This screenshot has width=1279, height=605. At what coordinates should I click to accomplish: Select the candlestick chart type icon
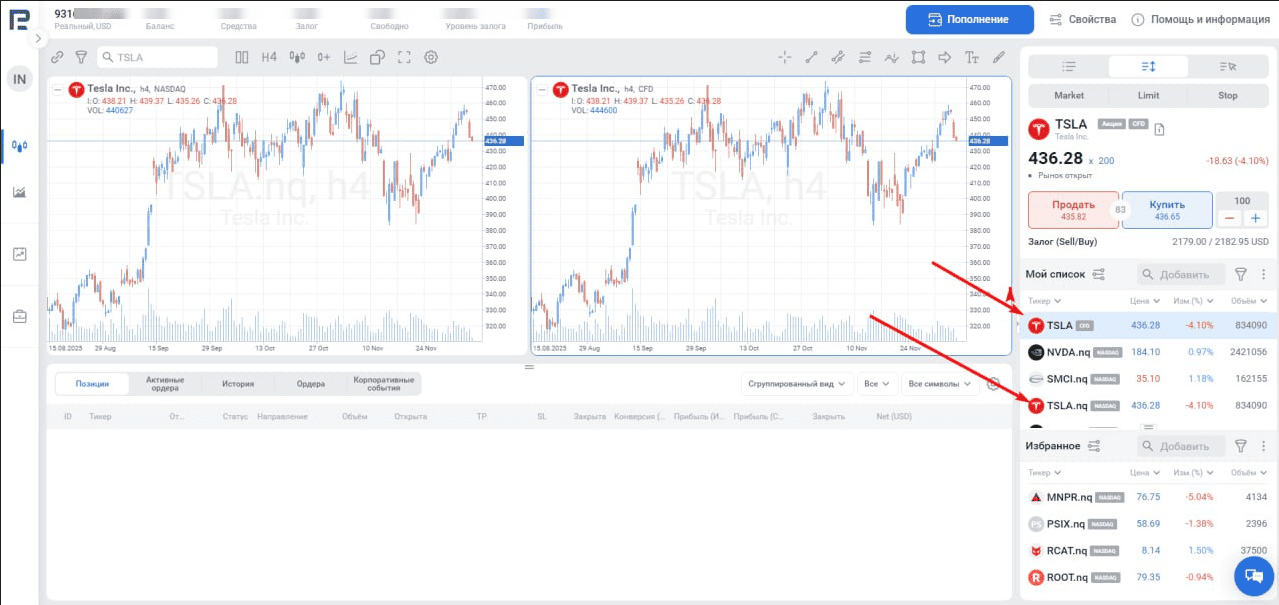tap(296, 57)
